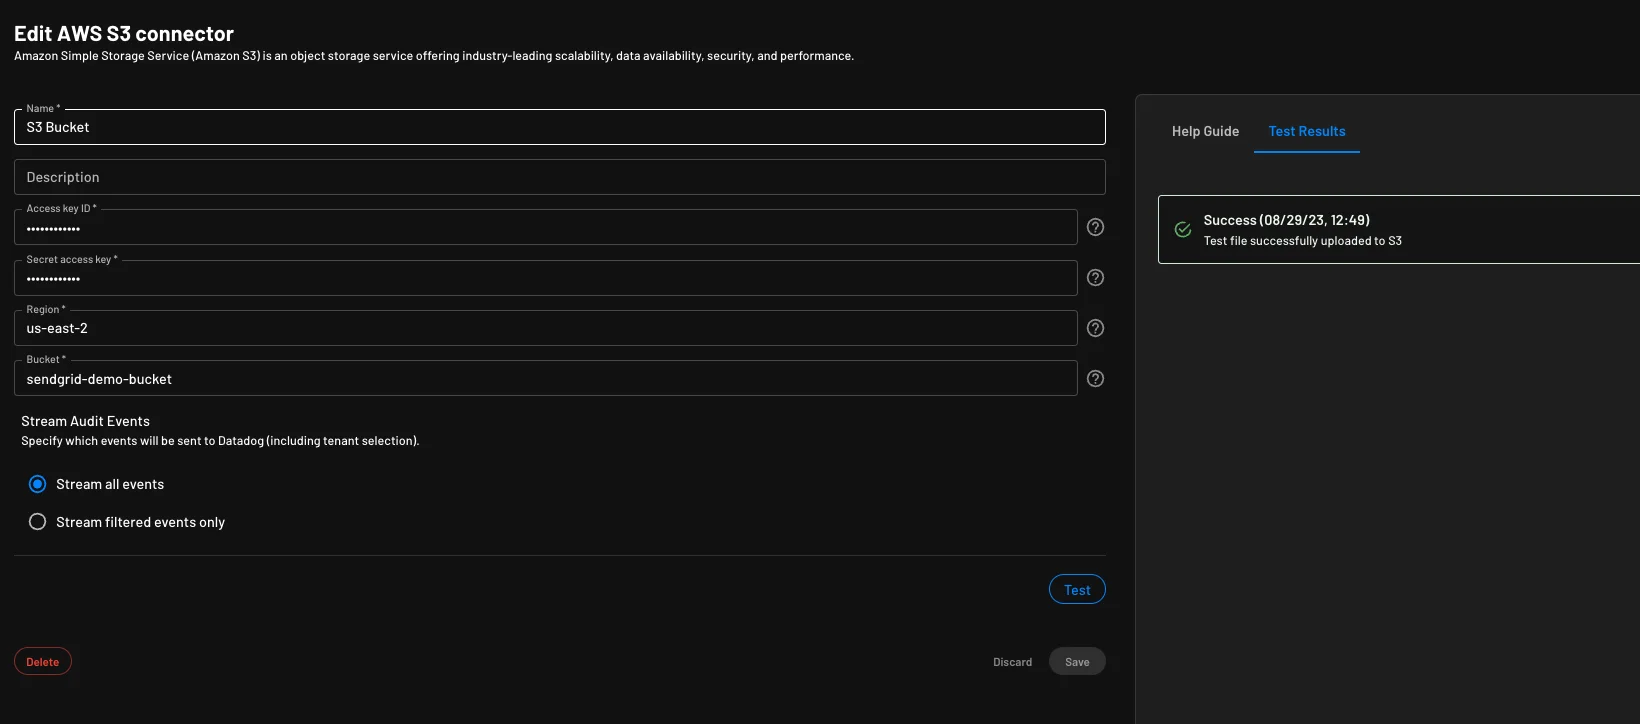Click the Edit AWS S3 connector title

(124, 33)
